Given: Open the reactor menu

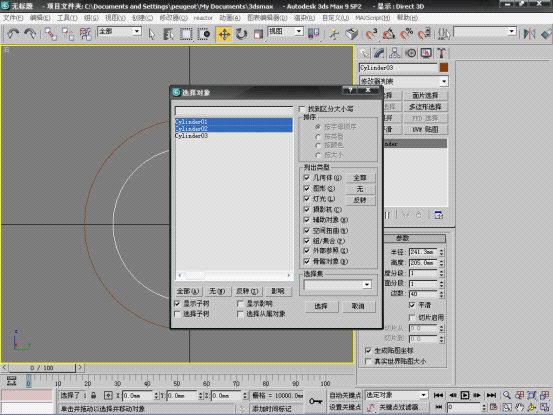Looking at the screenshot, I should pos(203,18).
